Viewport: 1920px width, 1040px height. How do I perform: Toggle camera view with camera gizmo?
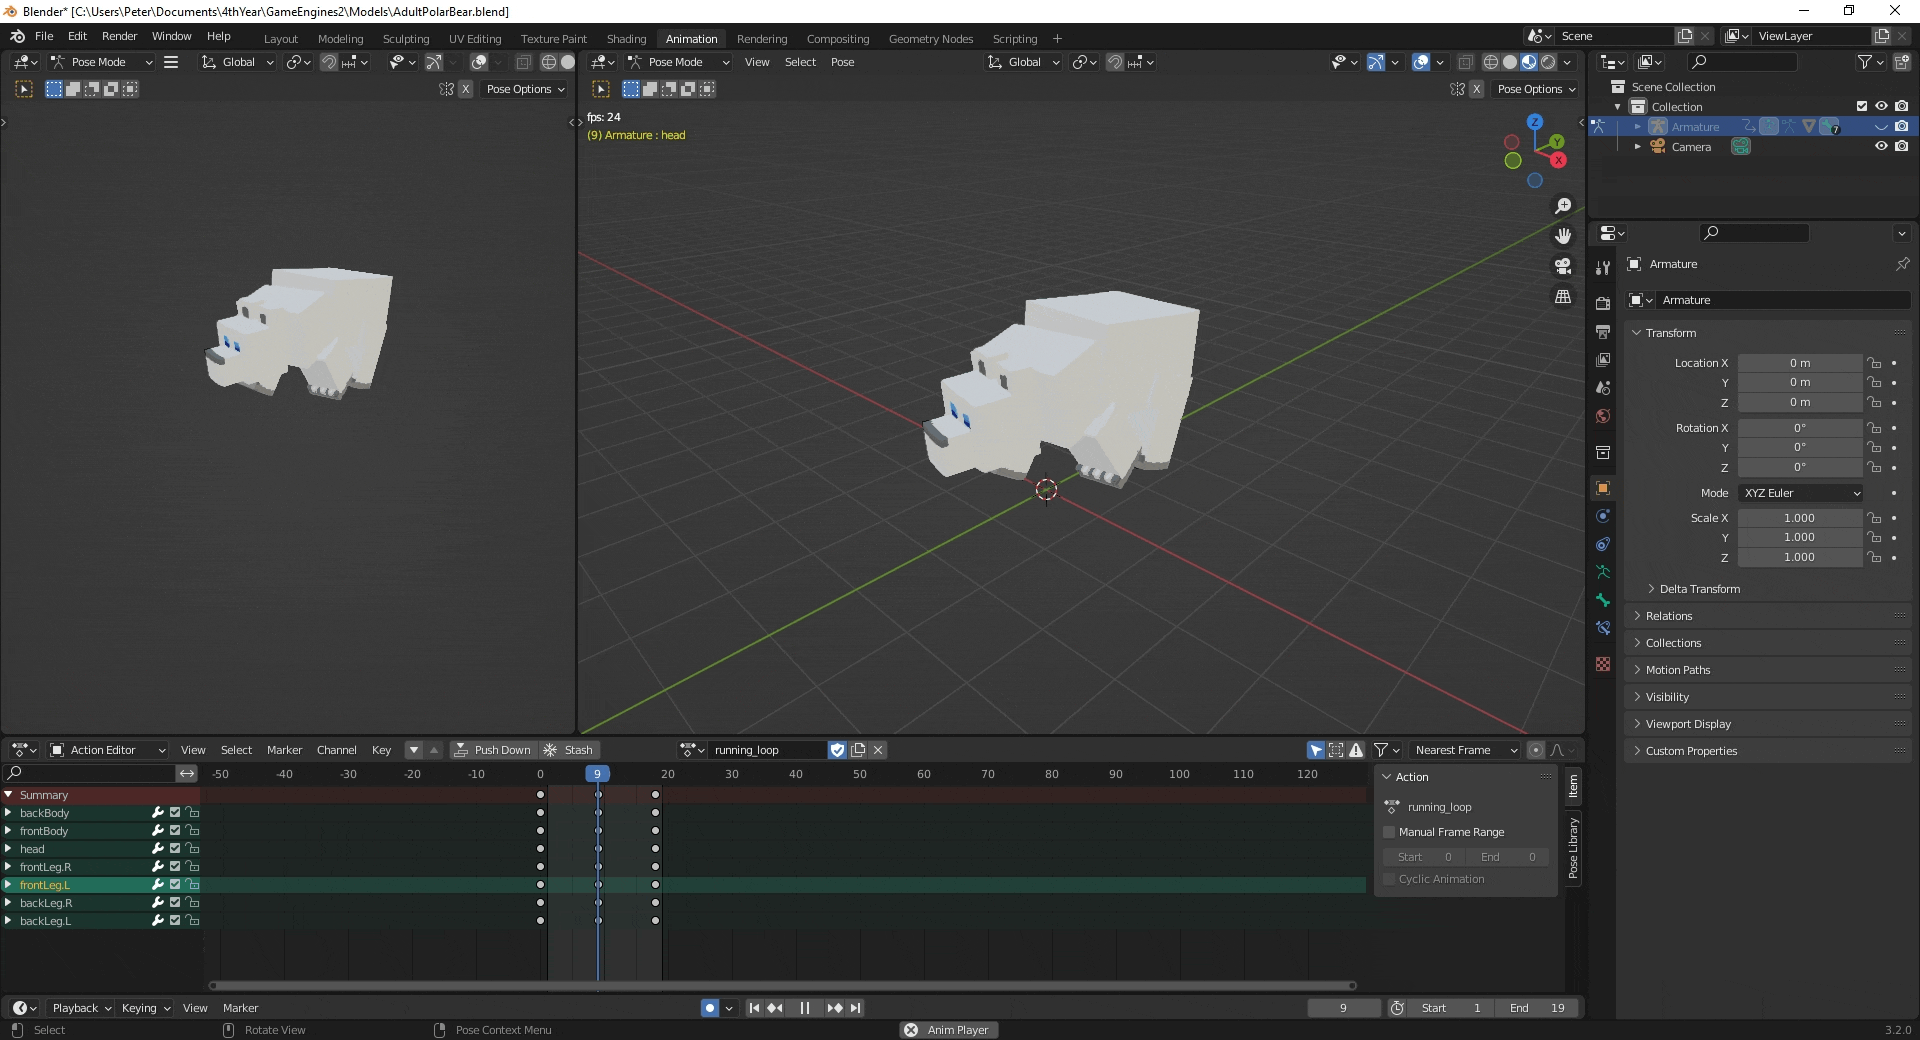coord(1562,266)
